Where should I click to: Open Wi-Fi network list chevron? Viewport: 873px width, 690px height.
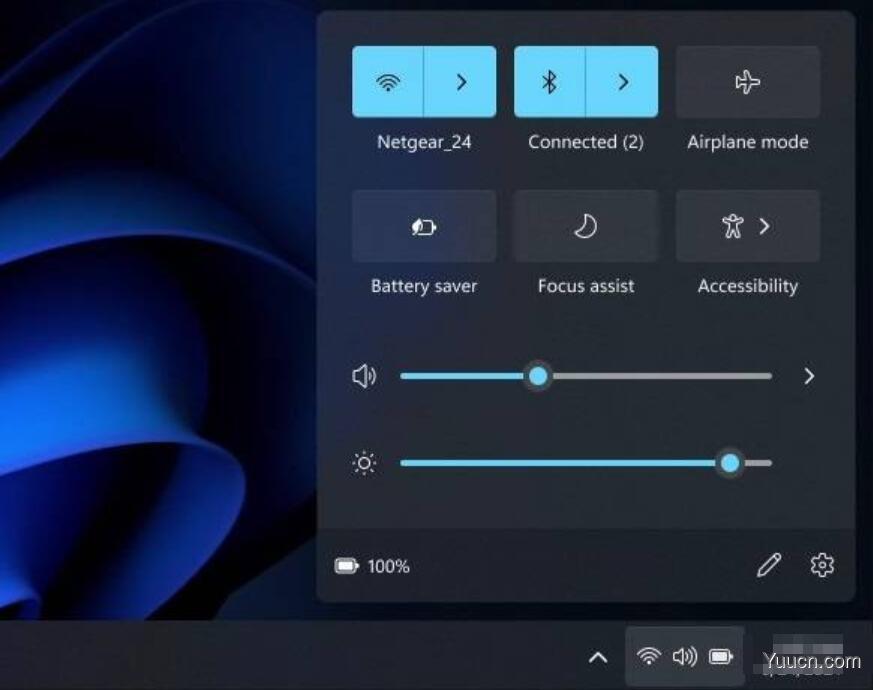pyautogui.click(x=460, y=82)
